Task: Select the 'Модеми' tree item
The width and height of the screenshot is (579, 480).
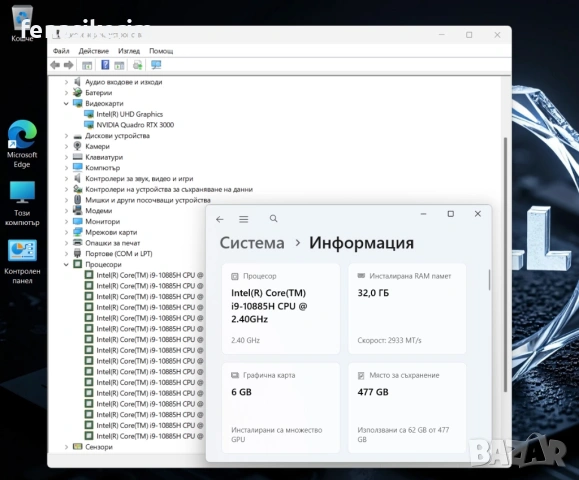Action: [99, 211]
